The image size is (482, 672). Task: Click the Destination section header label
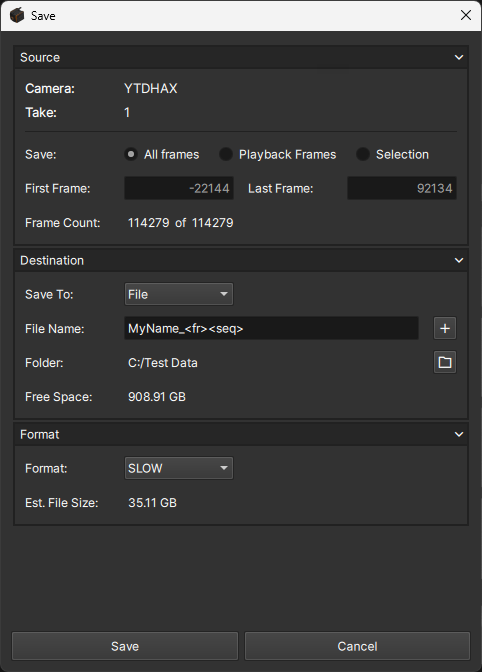click(52, 261)
